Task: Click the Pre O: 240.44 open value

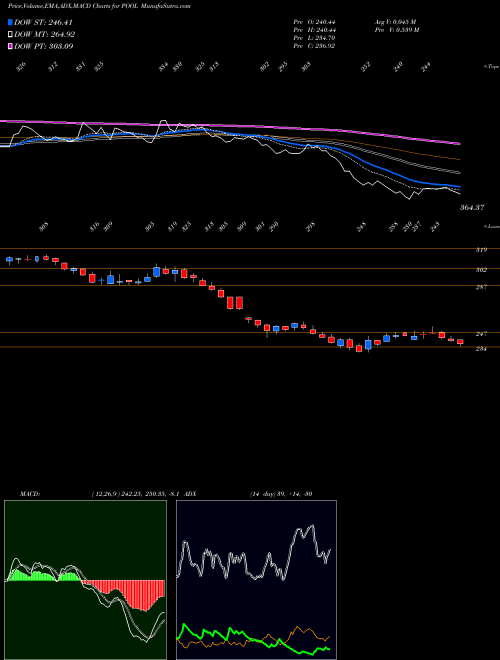Action: (314, 22)
